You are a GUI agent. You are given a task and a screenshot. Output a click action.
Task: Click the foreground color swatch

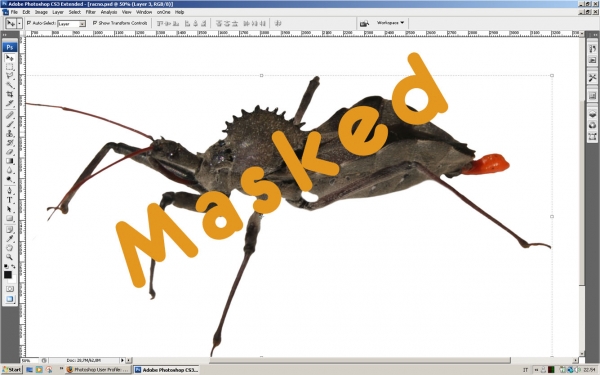point(7,275)
